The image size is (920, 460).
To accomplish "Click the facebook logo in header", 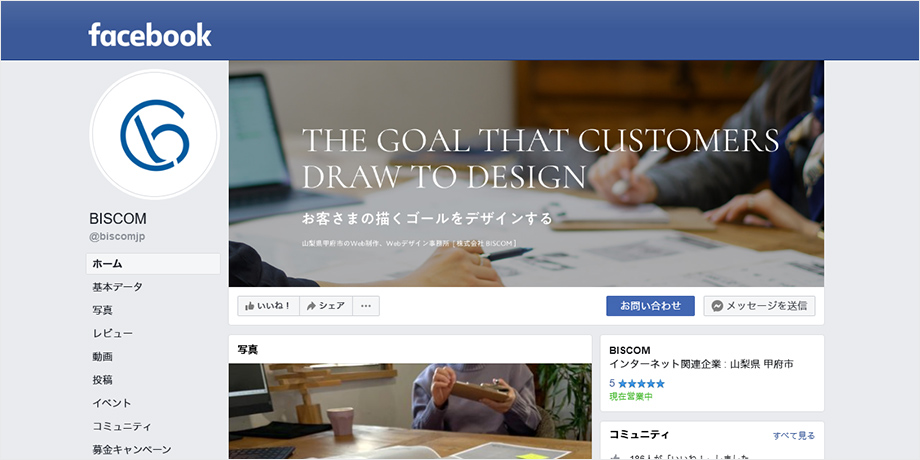I will pyautogui.click(x=150, y=35).
